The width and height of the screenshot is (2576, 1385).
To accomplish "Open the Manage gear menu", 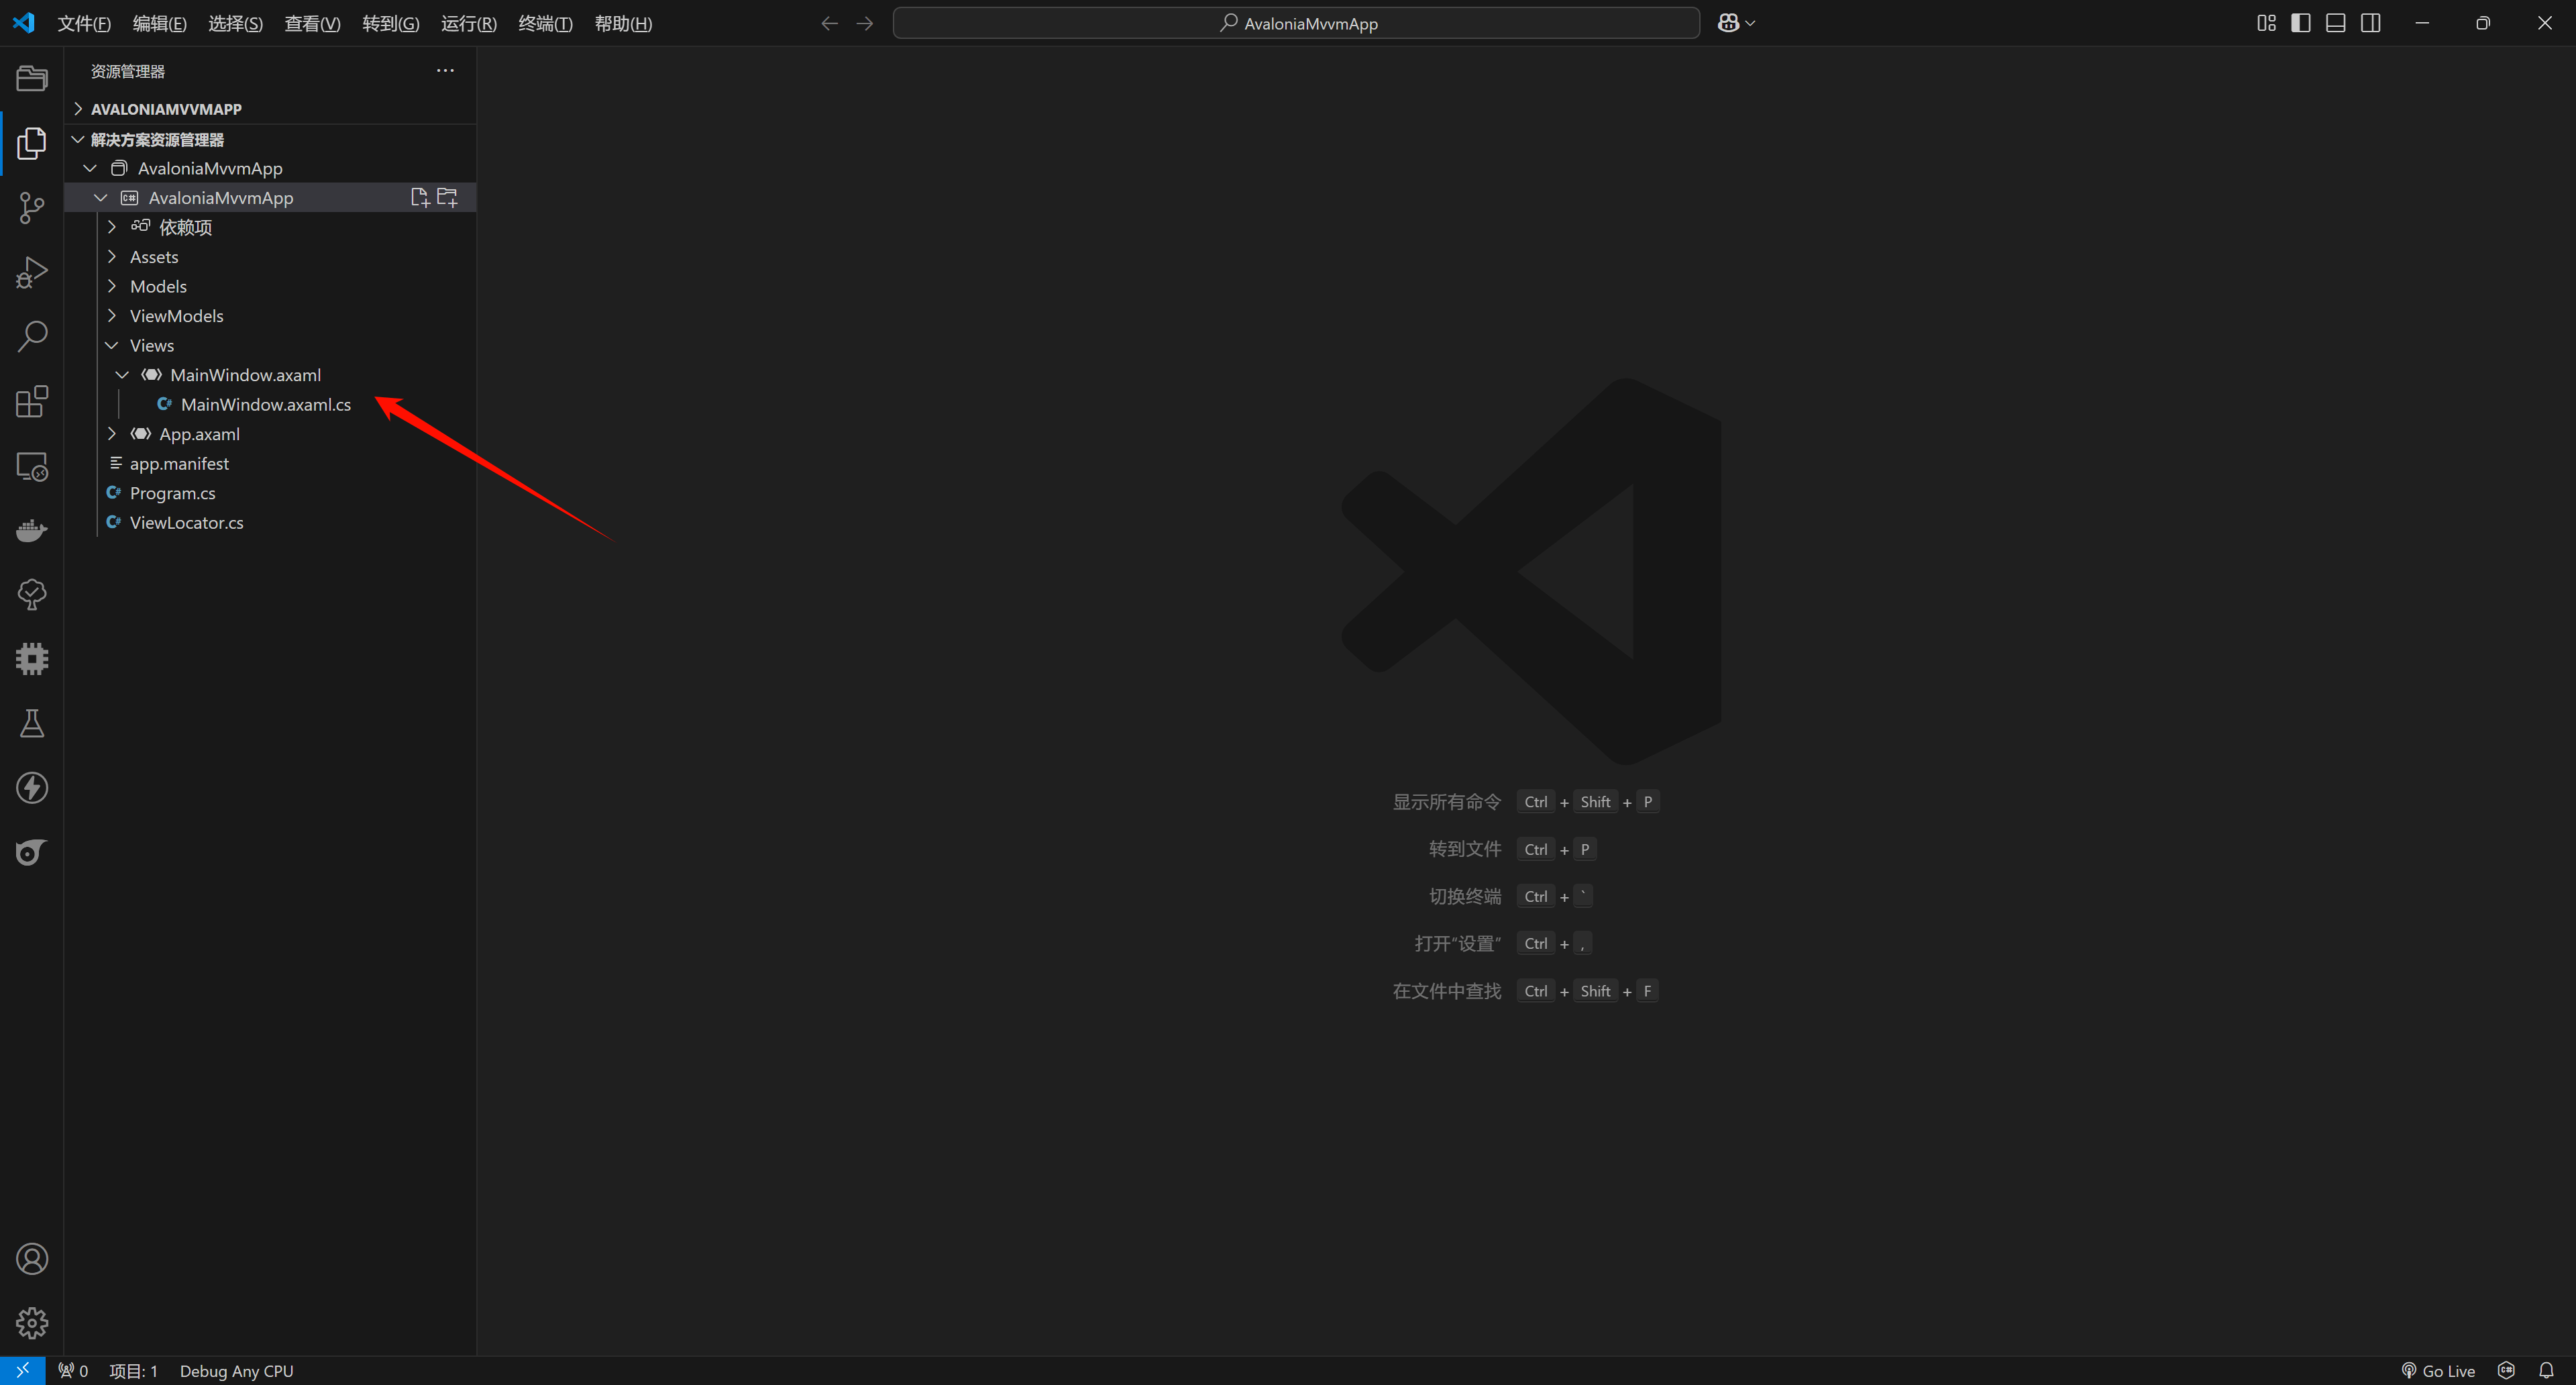I will pos(32,1323).
